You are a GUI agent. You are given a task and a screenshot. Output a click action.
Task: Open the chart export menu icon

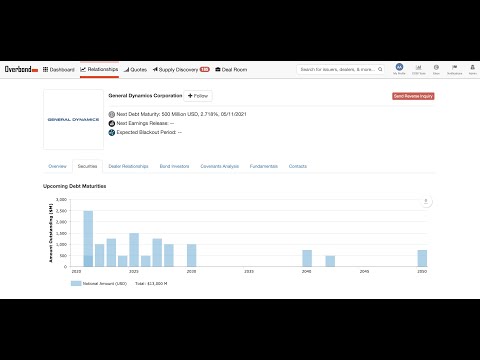(426, 201)
